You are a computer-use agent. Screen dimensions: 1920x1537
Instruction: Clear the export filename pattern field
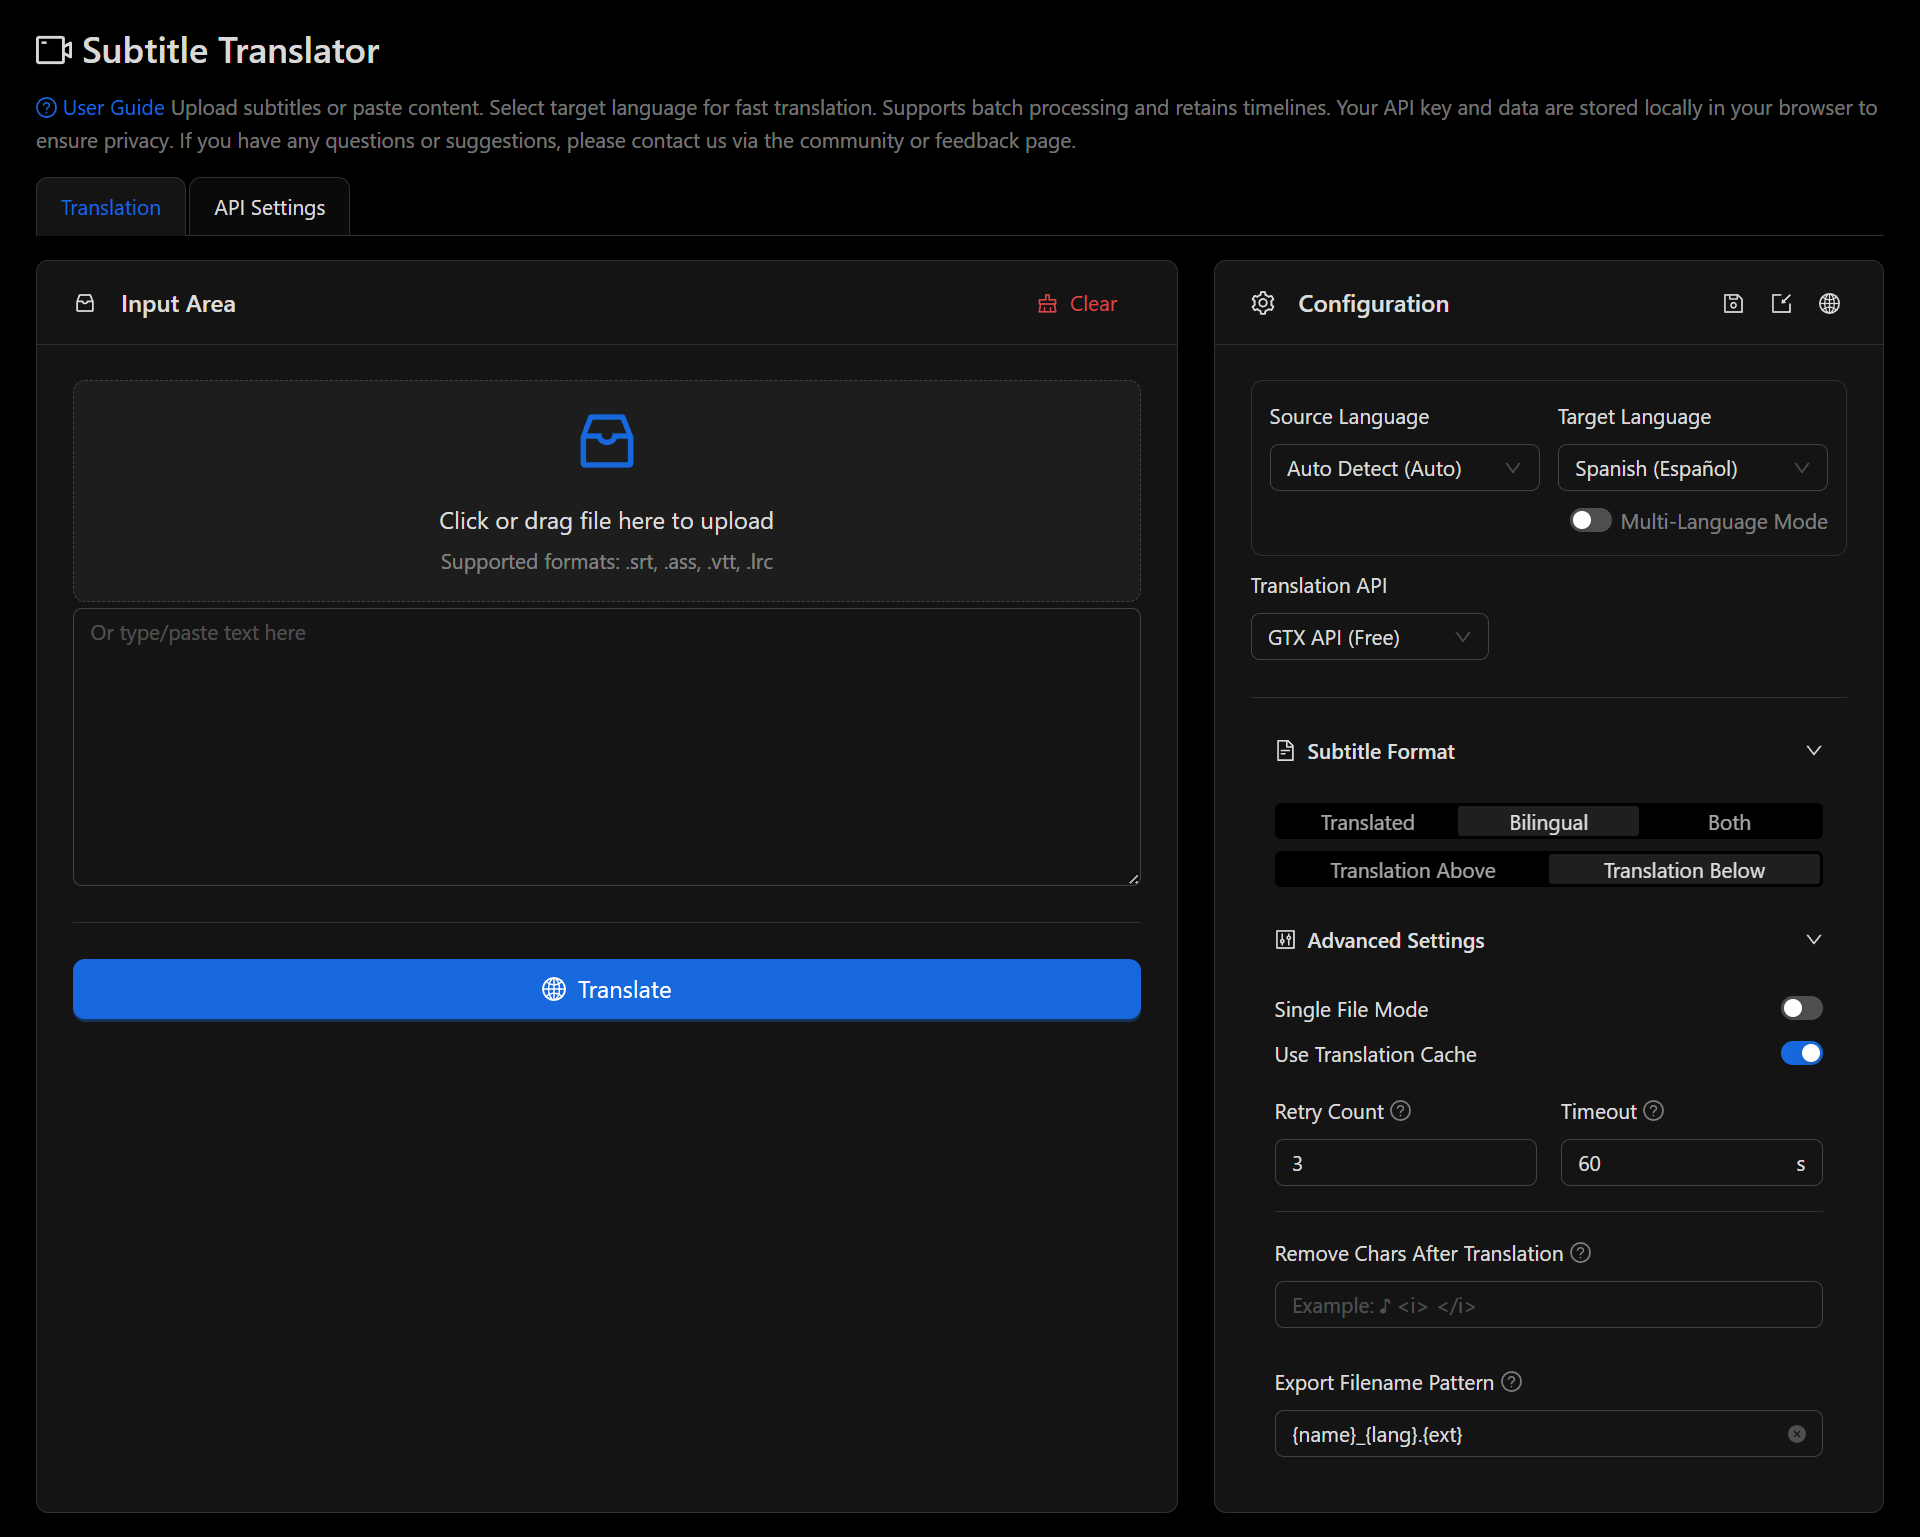pyautogui.click(x=1797, y=1433)
